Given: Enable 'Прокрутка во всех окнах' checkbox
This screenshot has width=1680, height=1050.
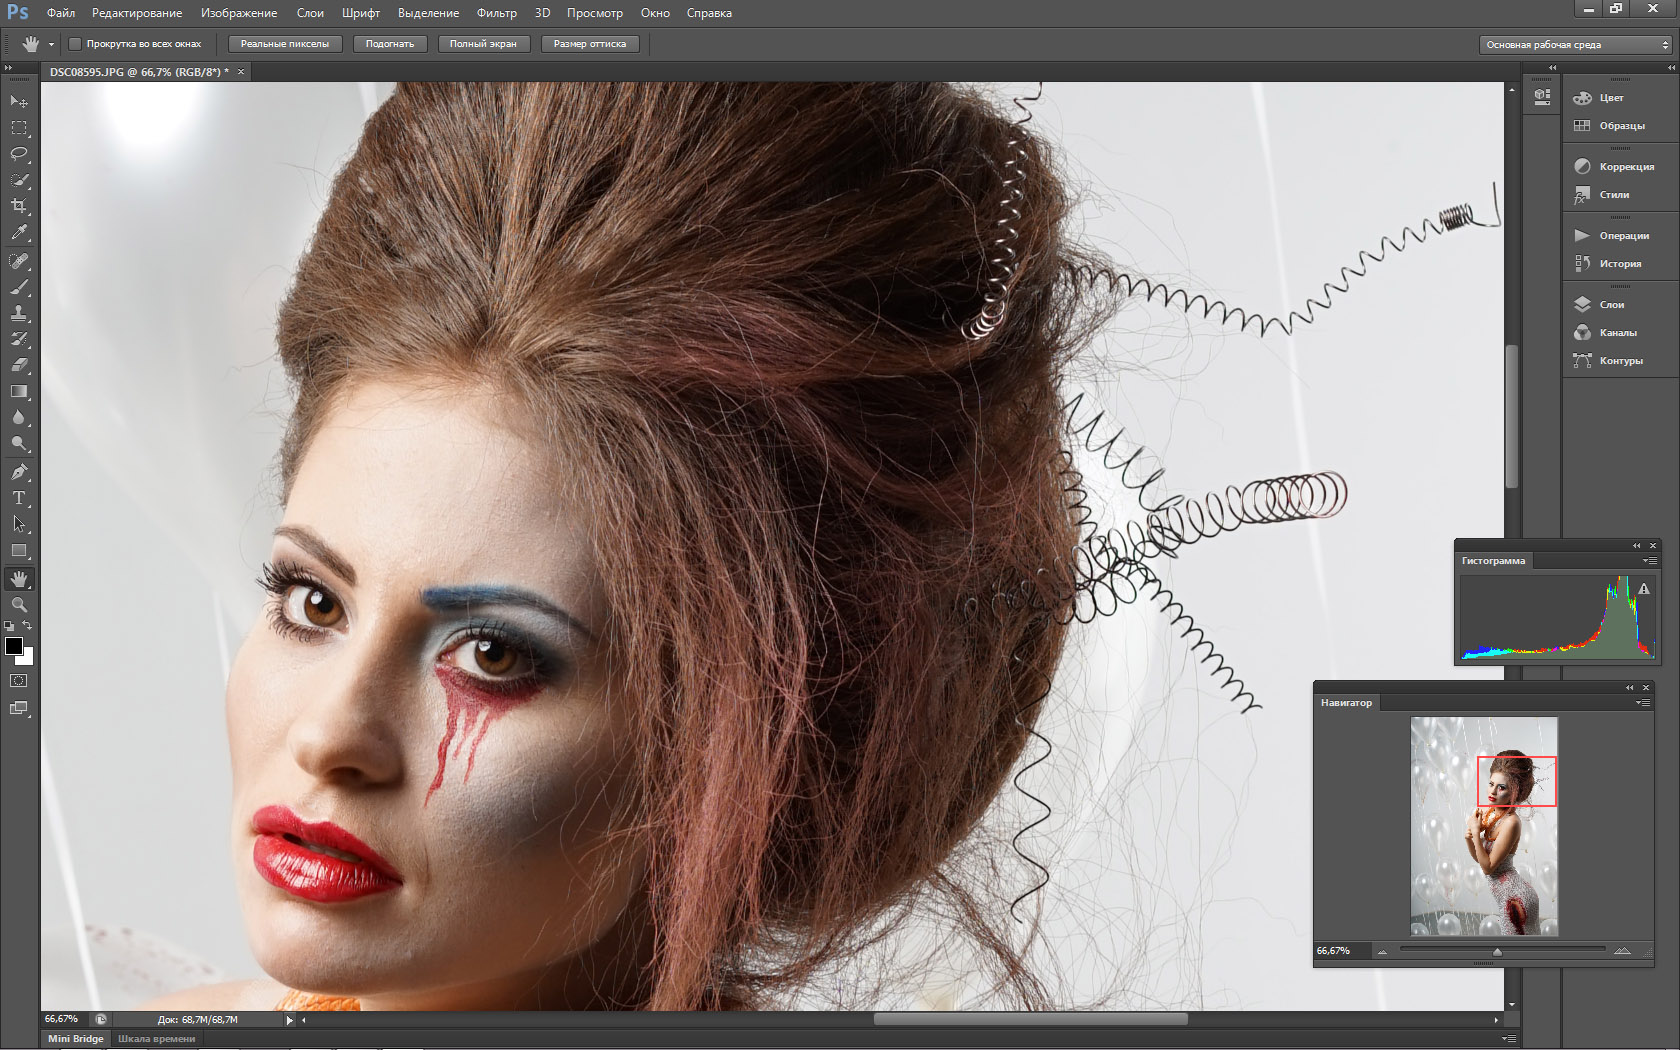Looking at the screenshot, I should point(75,44).
